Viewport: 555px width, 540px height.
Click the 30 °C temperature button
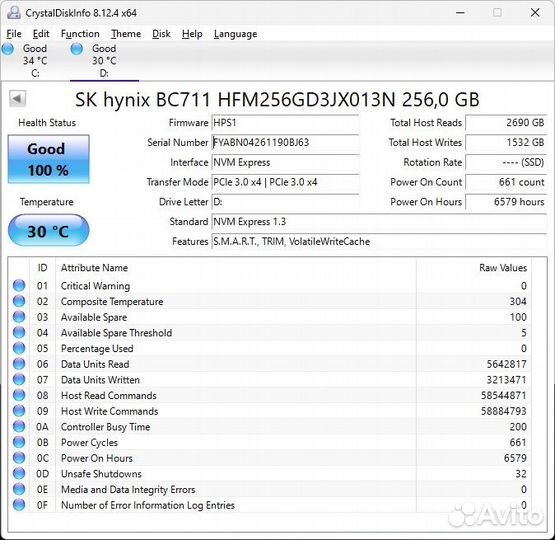point(48,230)
